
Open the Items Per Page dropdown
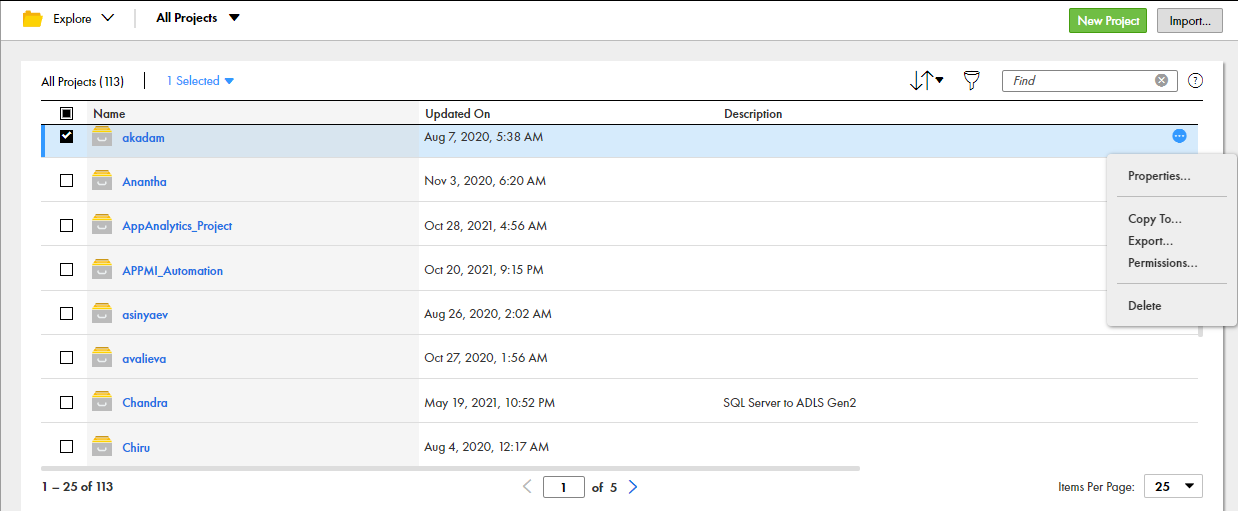click(1173, 486)
